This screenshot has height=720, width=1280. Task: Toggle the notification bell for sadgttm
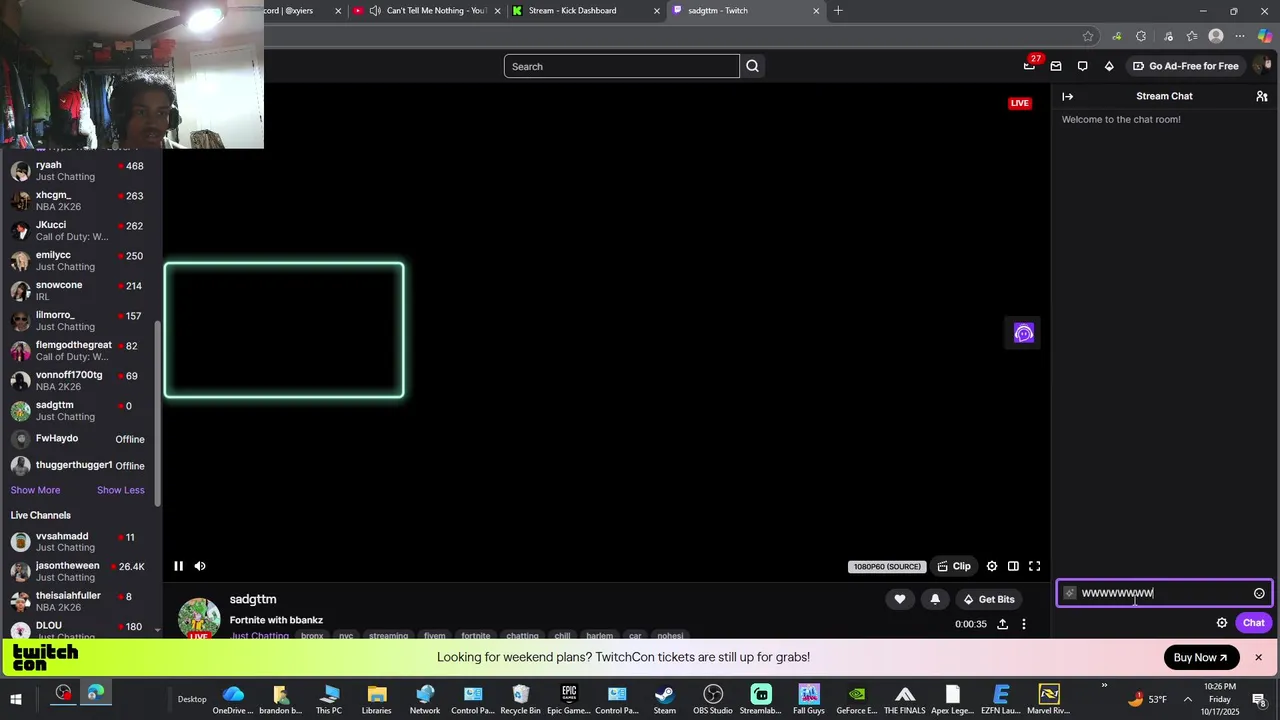(935, 599)
